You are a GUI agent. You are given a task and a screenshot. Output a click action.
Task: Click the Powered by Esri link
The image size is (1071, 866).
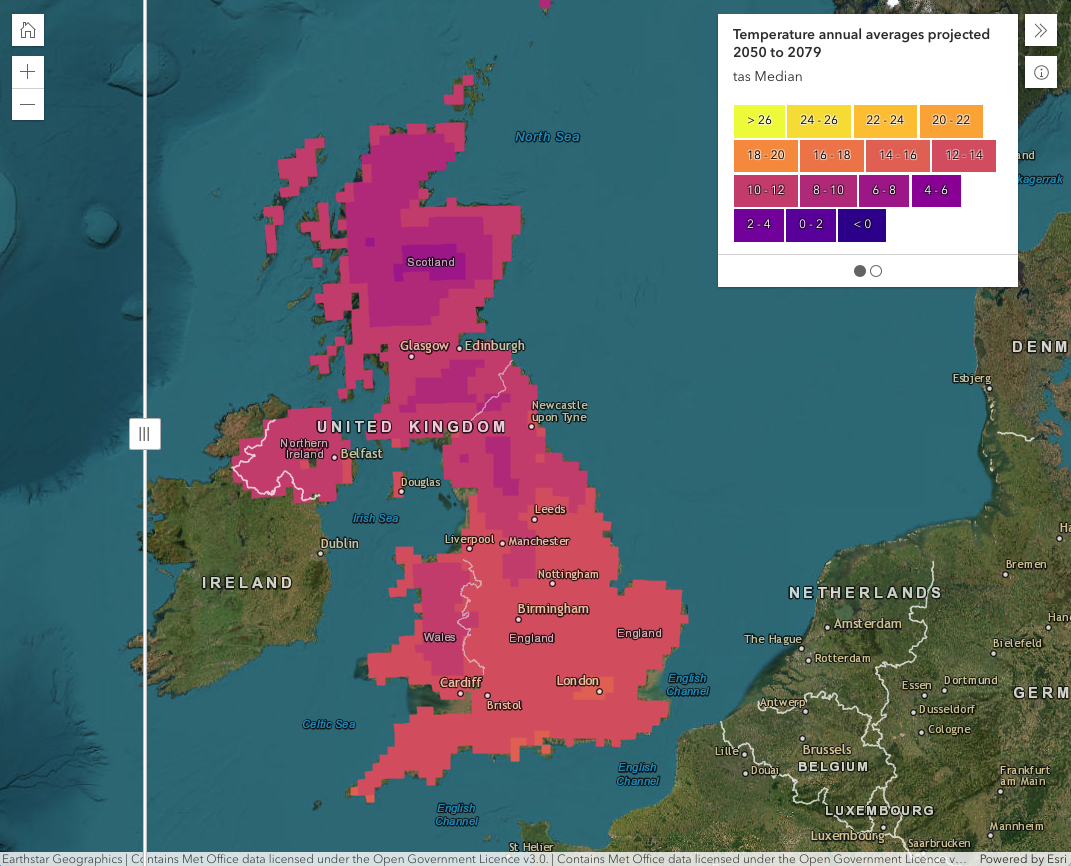[1031, 858]
